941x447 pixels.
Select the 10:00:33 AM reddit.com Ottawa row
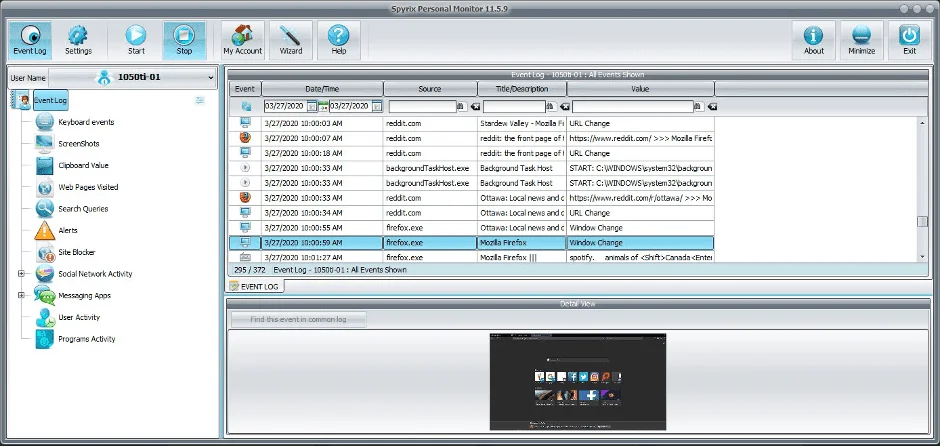coord(472,198)
